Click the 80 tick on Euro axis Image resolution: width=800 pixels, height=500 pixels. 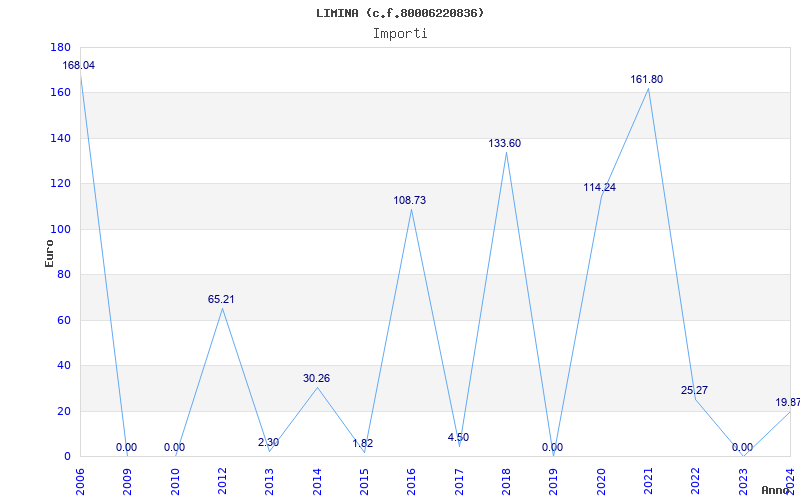[63, 274]
